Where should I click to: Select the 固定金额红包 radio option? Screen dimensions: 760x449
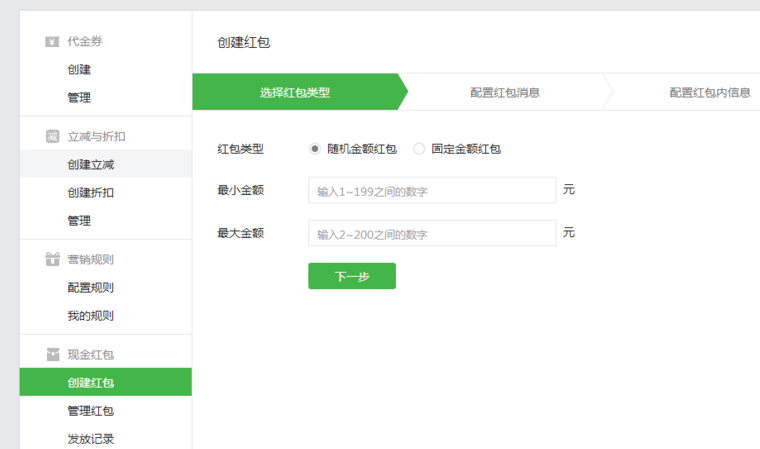pos(419,149)
